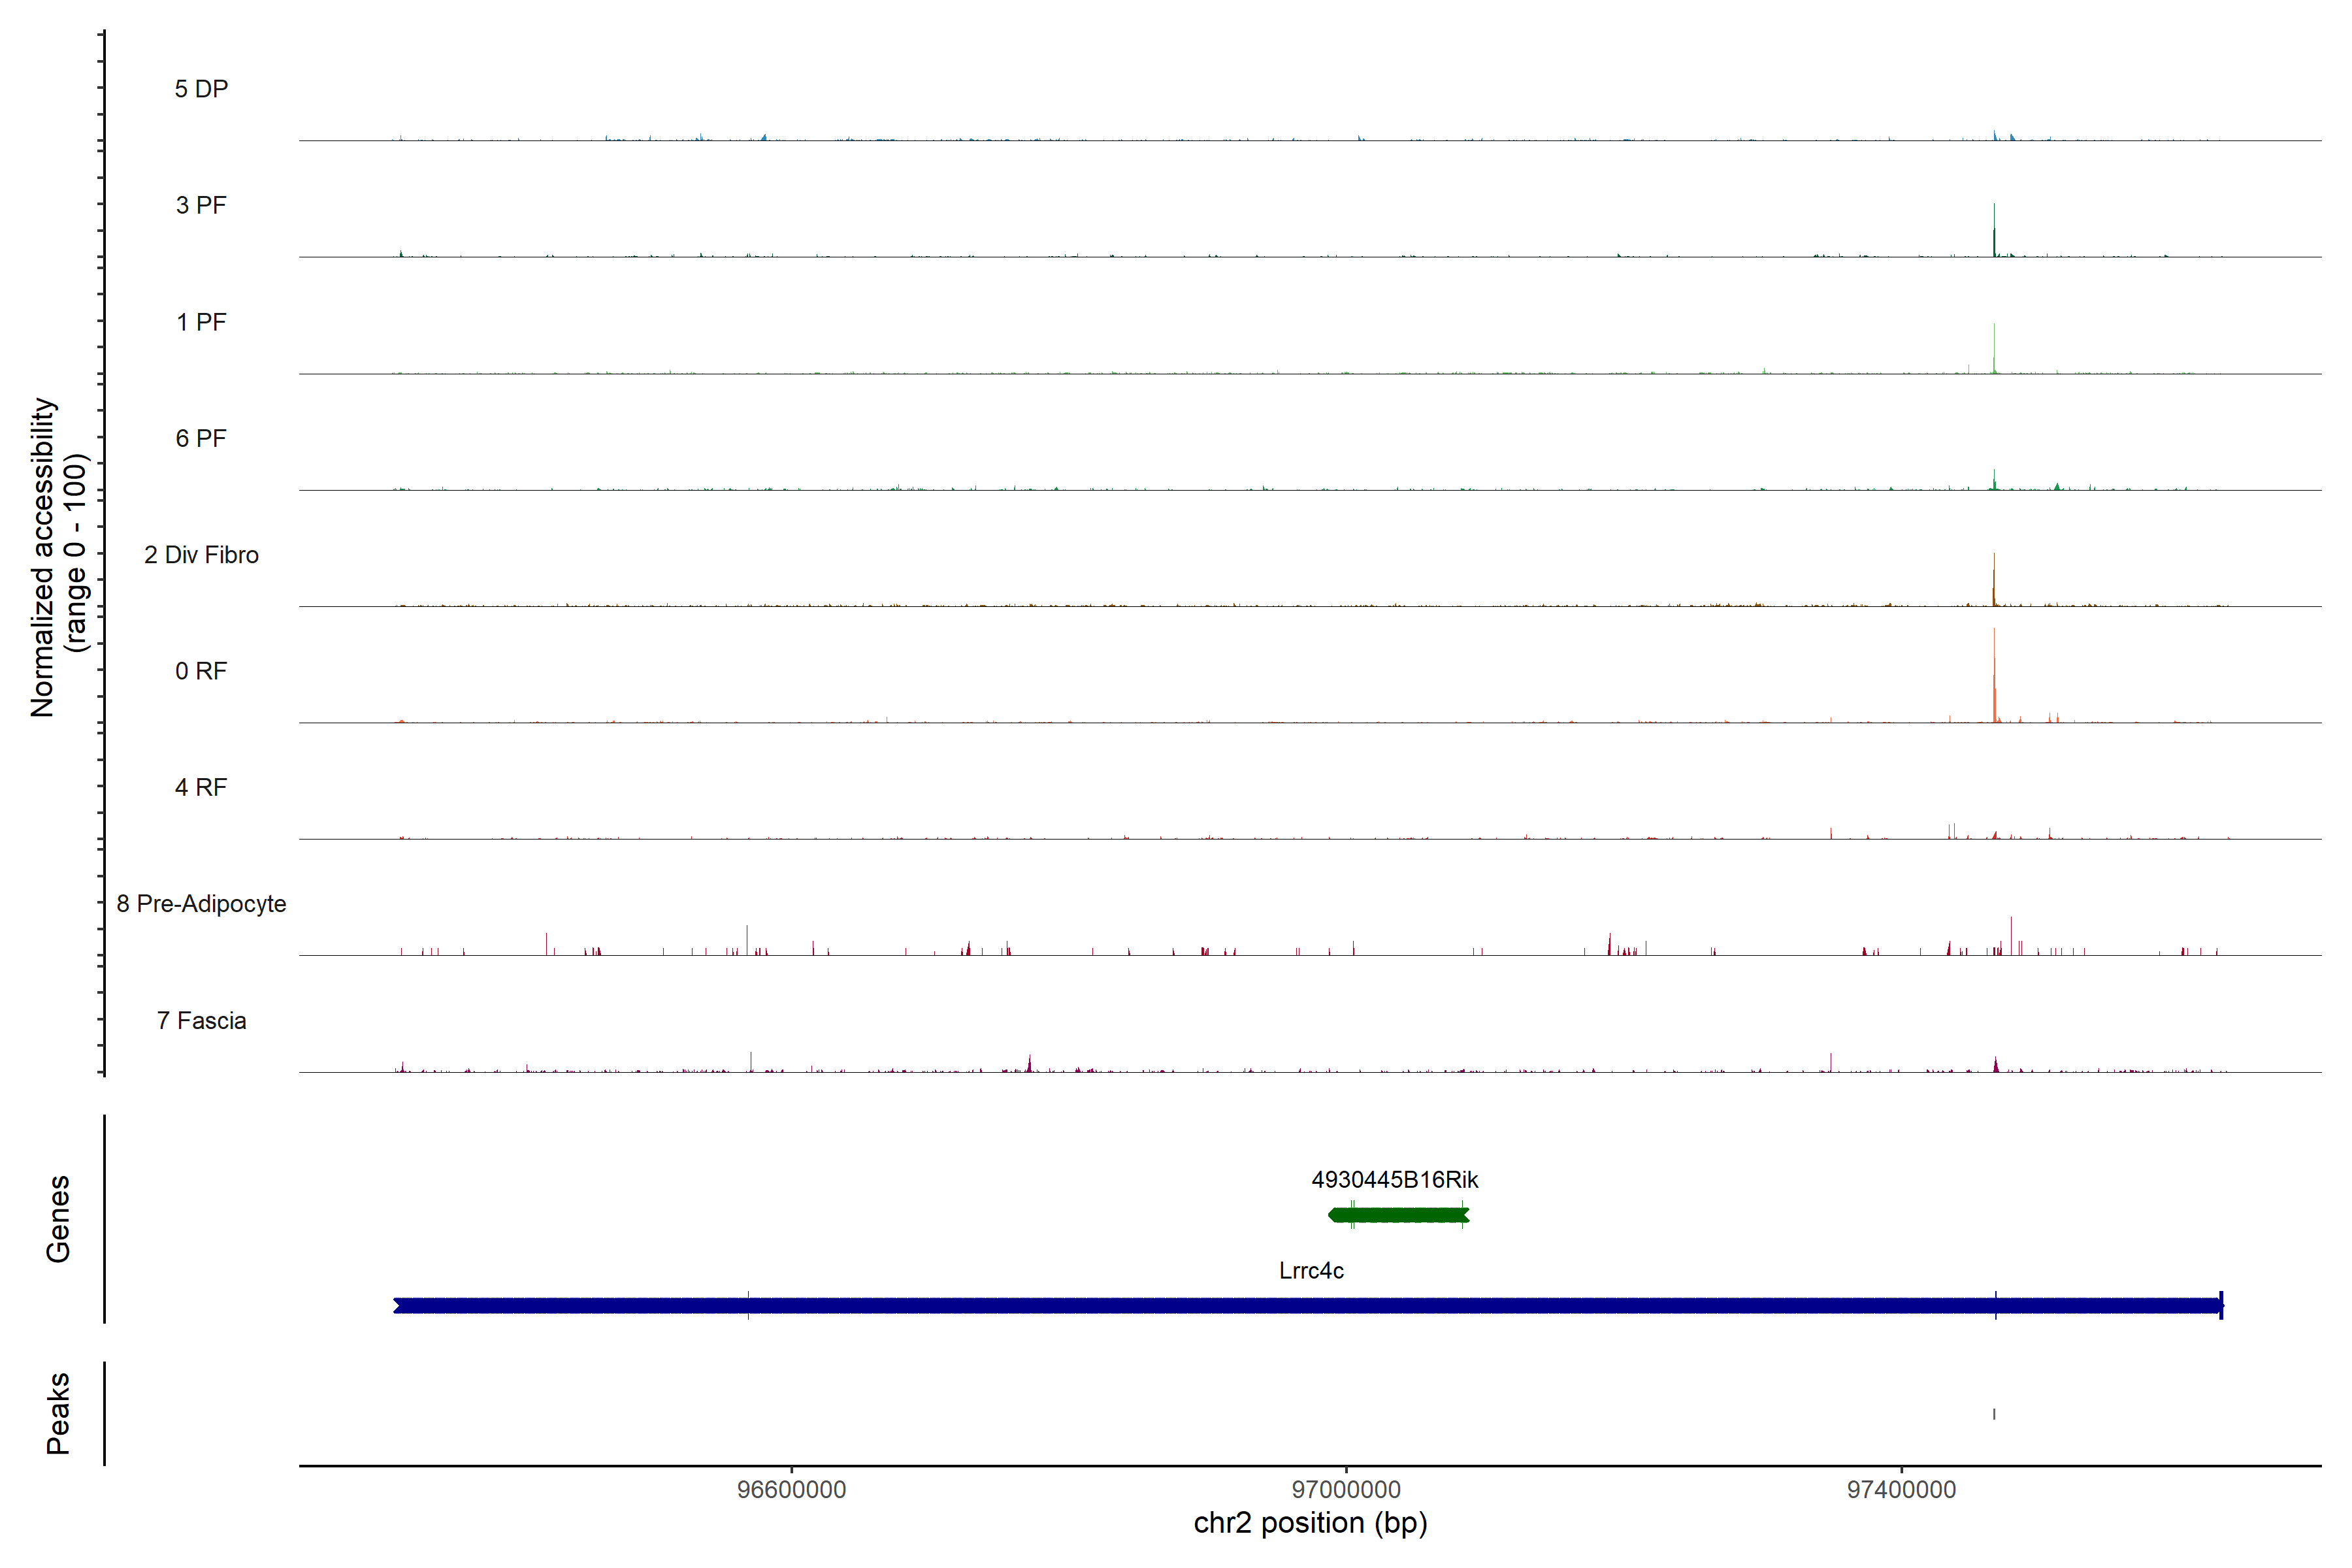The width and height of the screenshot is (2352, 1568).
Task: Click the Lrrc4c gene name label
Action: click(1311, 1271)
